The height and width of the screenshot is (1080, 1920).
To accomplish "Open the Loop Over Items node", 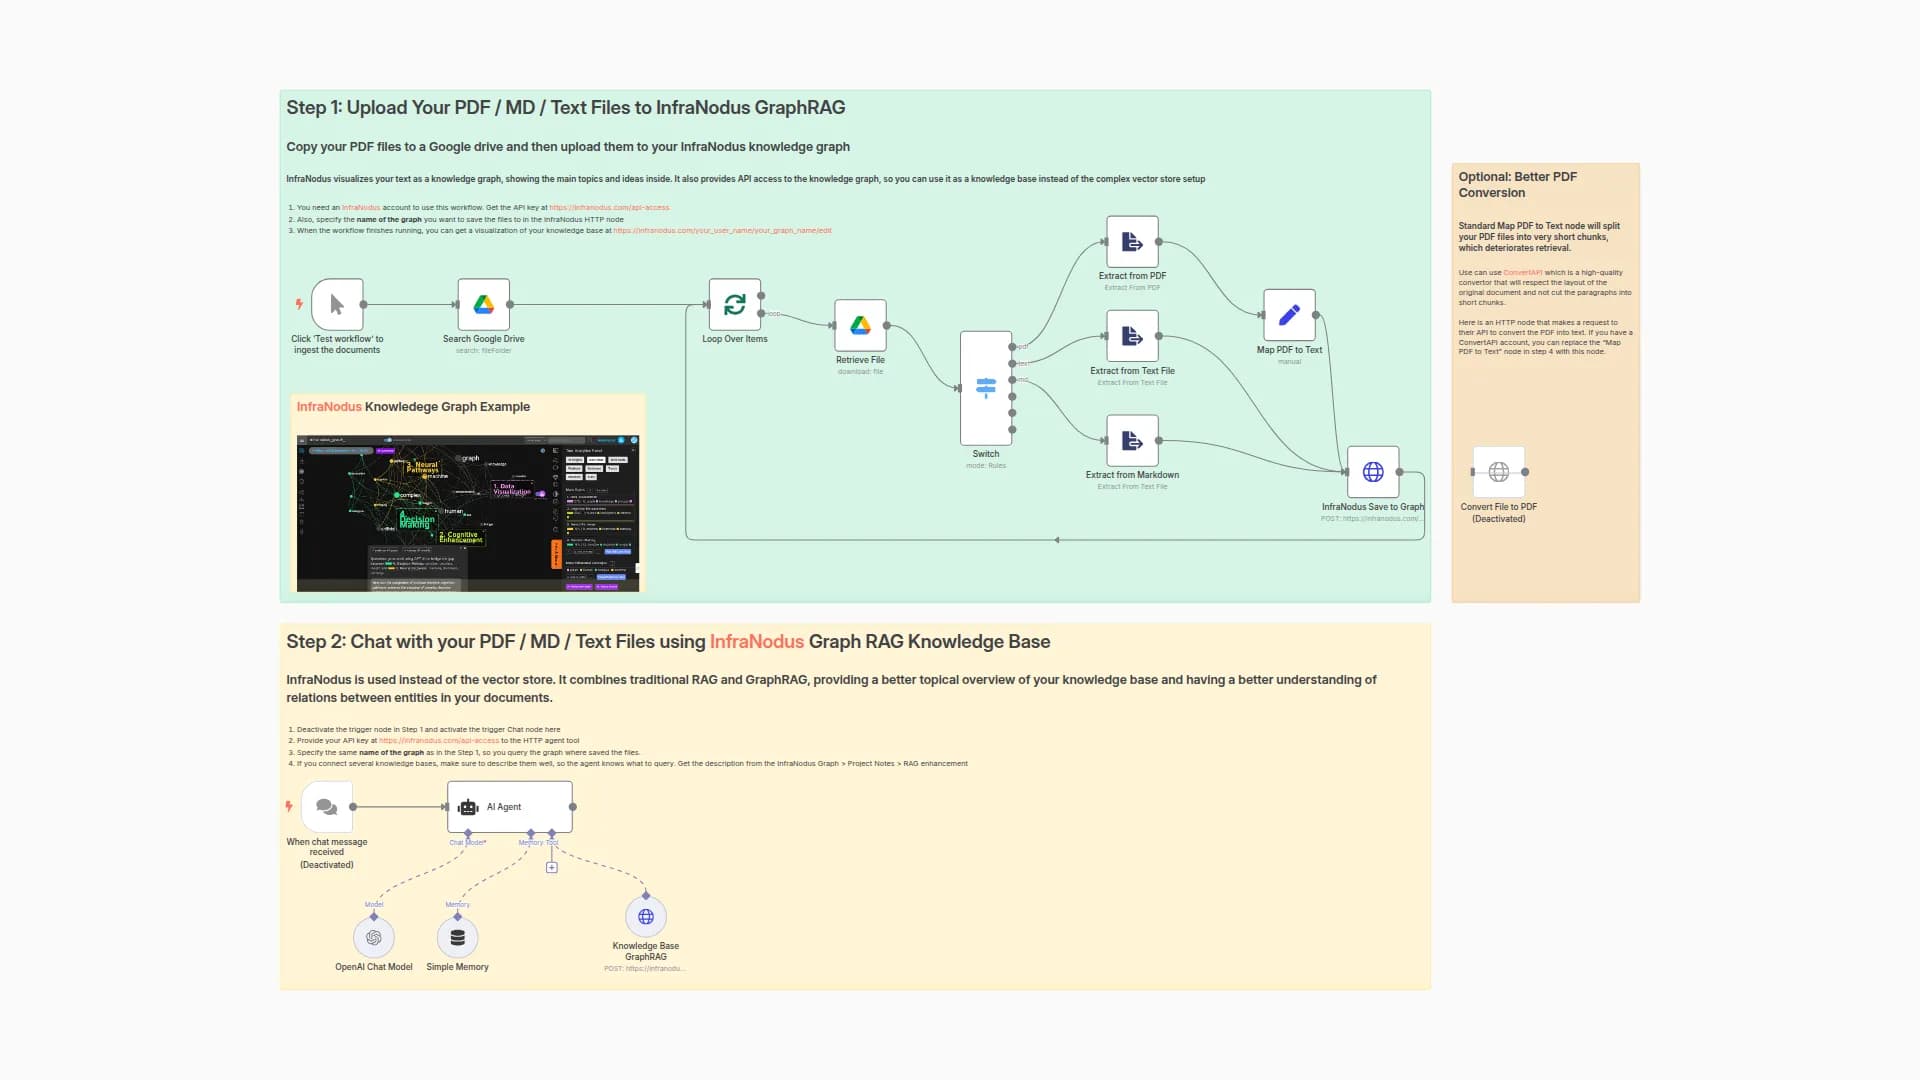I will pos(735,305).
